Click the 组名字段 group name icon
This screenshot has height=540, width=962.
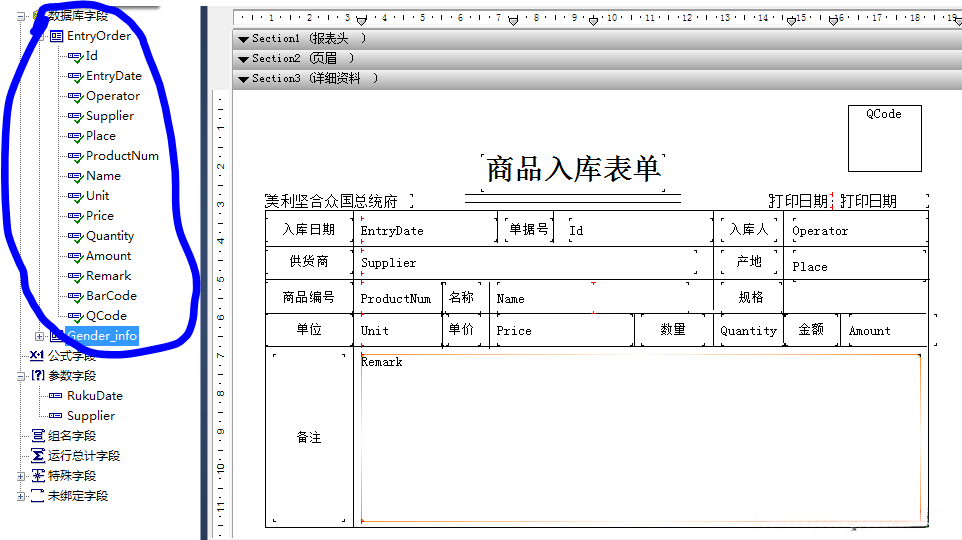(37, 436)
